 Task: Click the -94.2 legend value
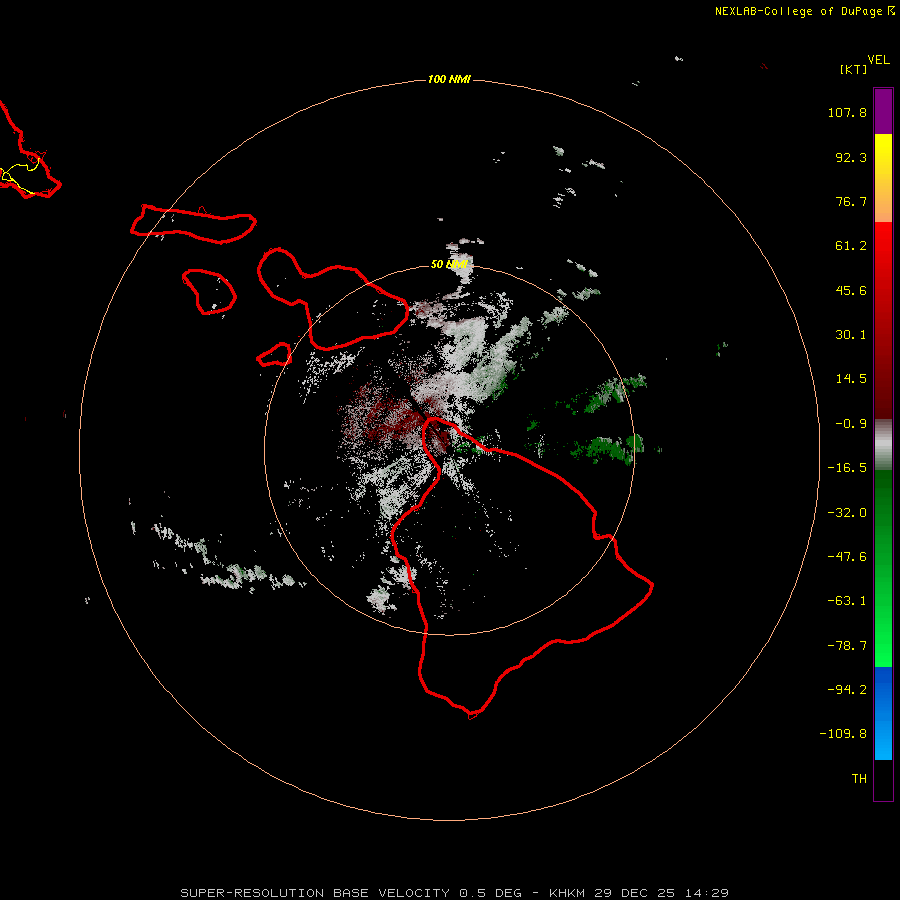pos(847,689)
